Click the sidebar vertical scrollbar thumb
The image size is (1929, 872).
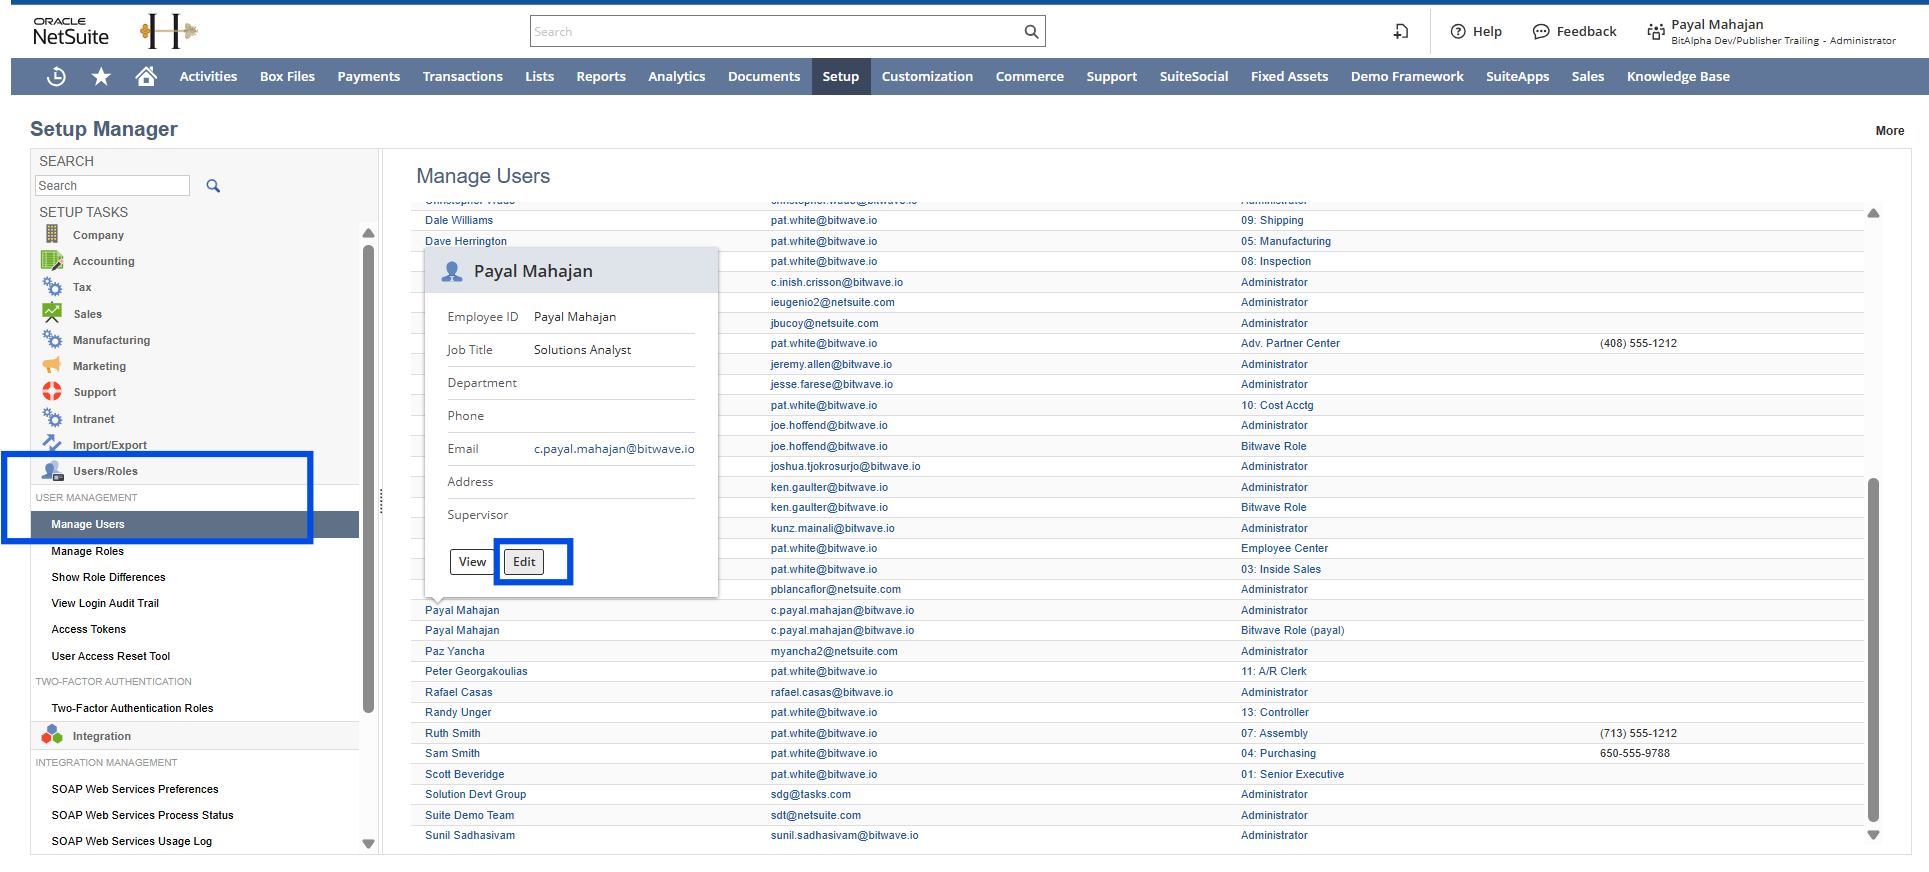368,478
